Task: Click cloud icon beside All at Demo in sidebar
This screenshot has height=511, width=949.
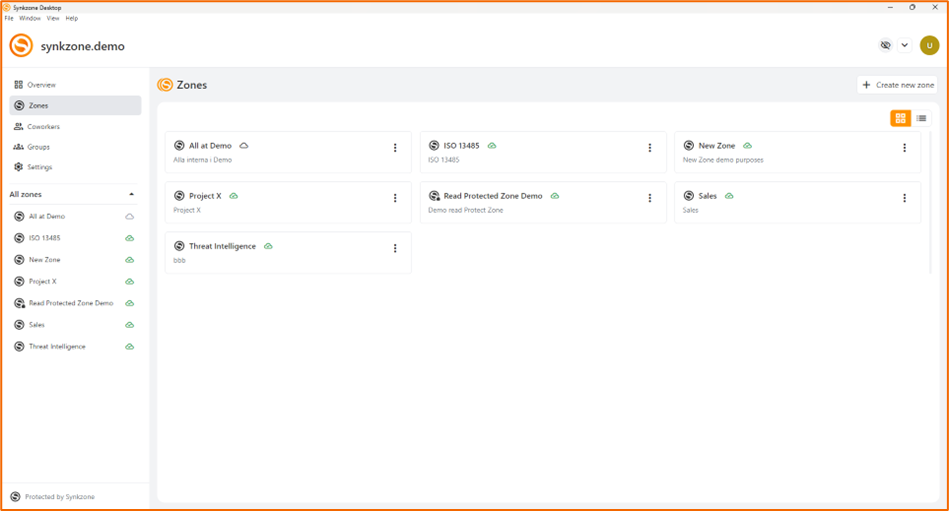Action: tap(130, 217)
